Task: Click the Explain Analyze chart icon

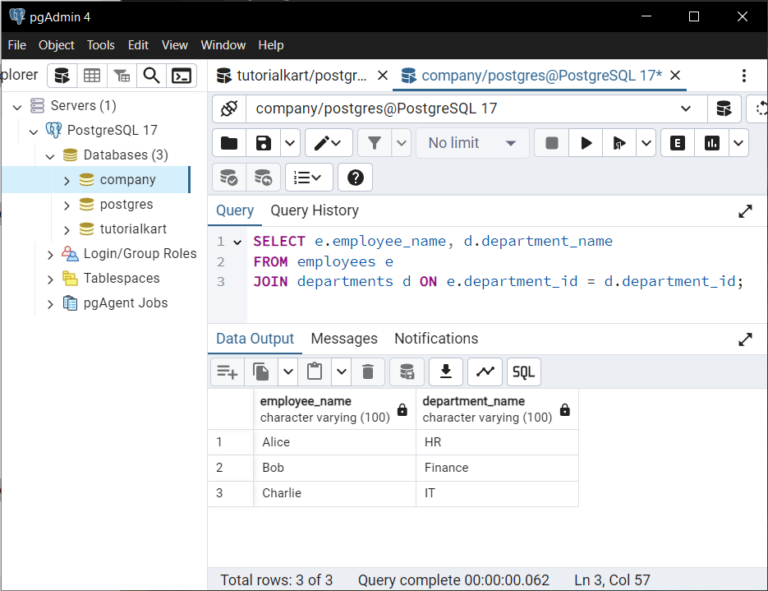Action: tap(712, 143)
